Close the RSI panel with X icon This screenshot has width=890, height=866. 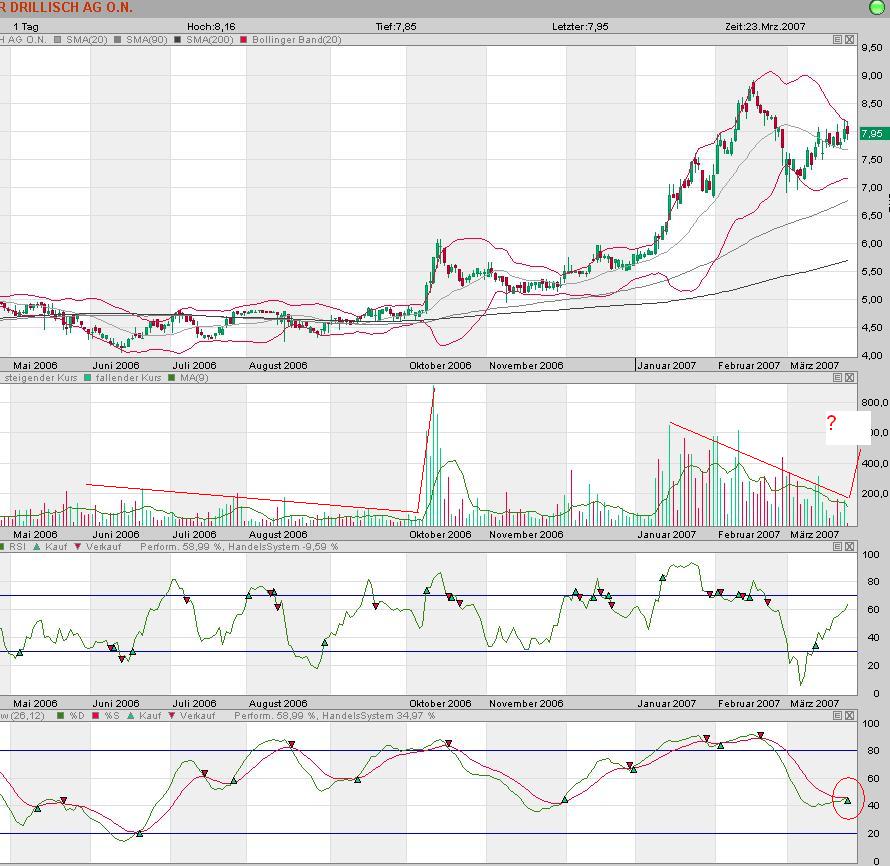[x=849, y=546]
